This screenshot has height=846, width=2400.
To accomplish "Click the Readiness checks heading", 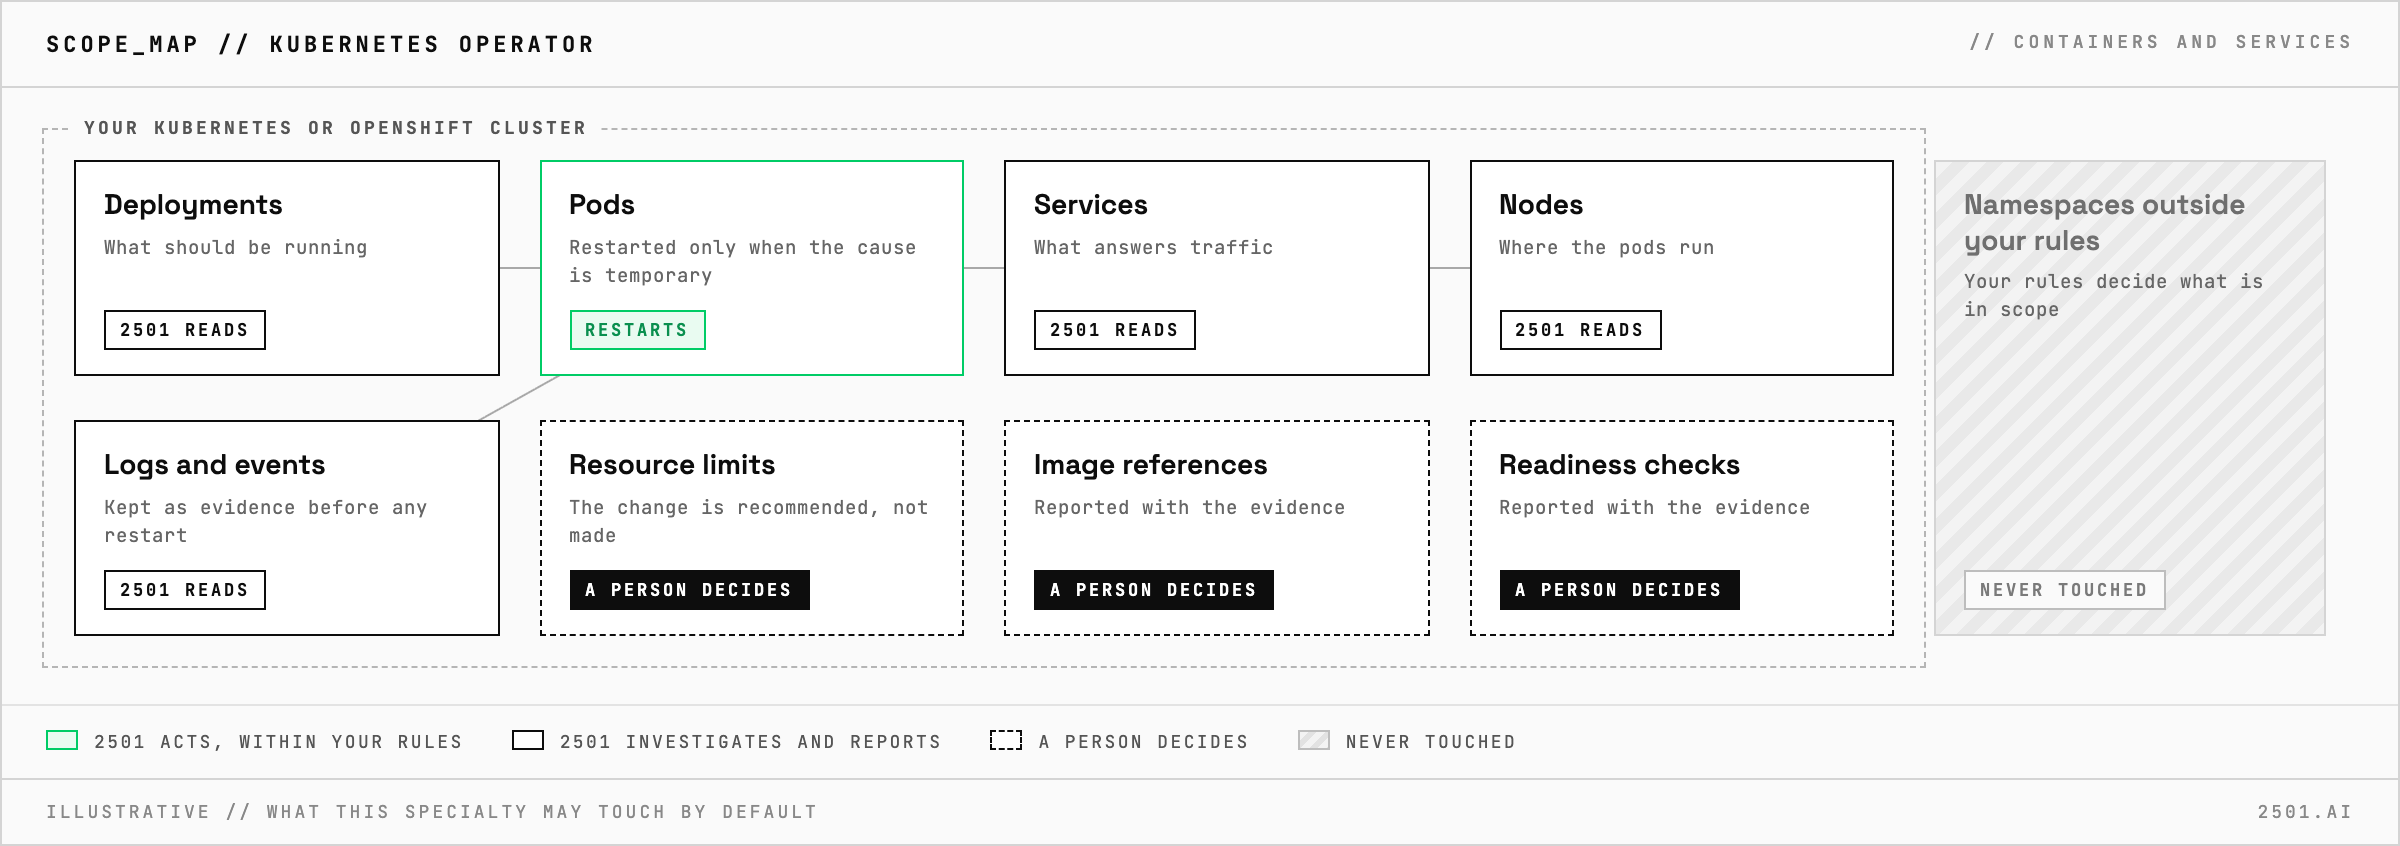I will click(x=1619, y=465).
